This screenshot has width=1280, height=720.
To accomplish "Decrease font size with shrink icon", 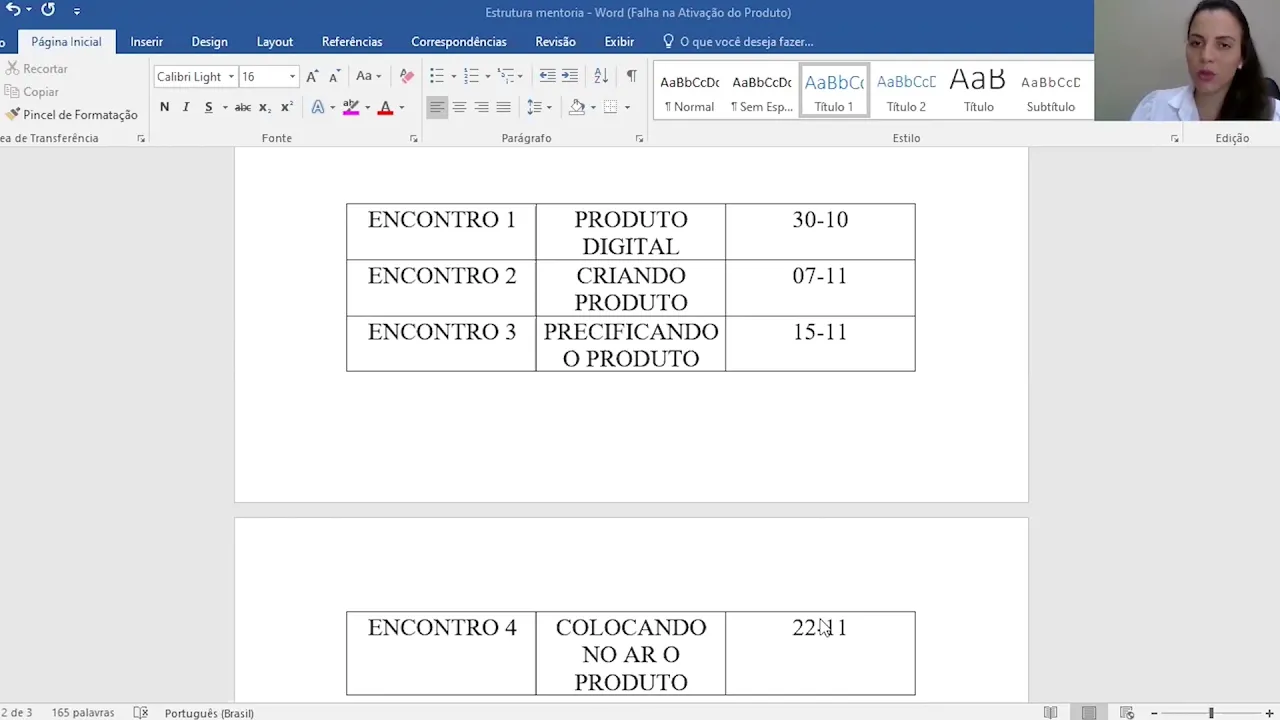I will [334, 77].
